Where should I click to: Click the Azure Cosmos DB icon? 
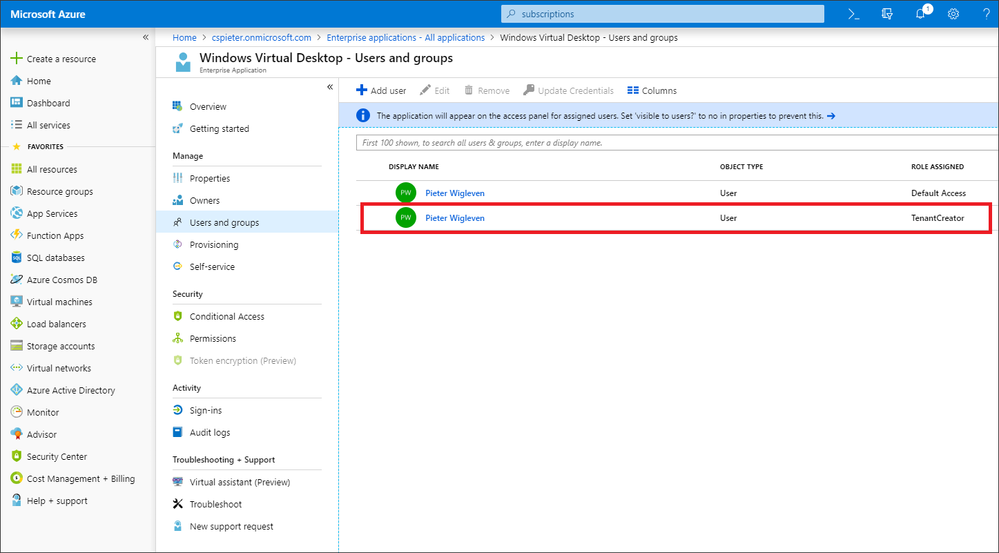(17, 280)
